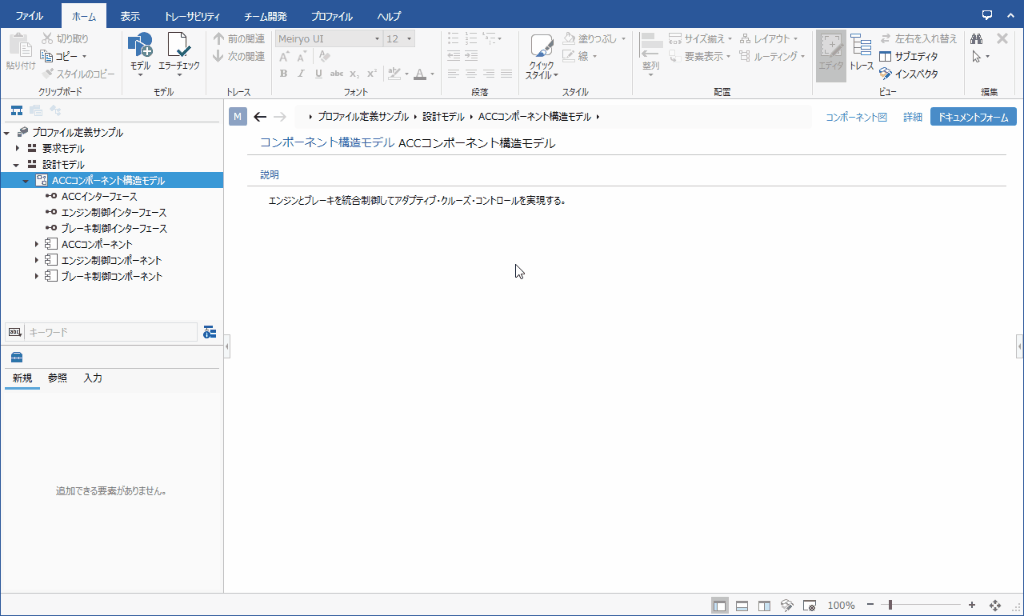
Task: Click the zoom slider in status bar
Action: point(890,605)
